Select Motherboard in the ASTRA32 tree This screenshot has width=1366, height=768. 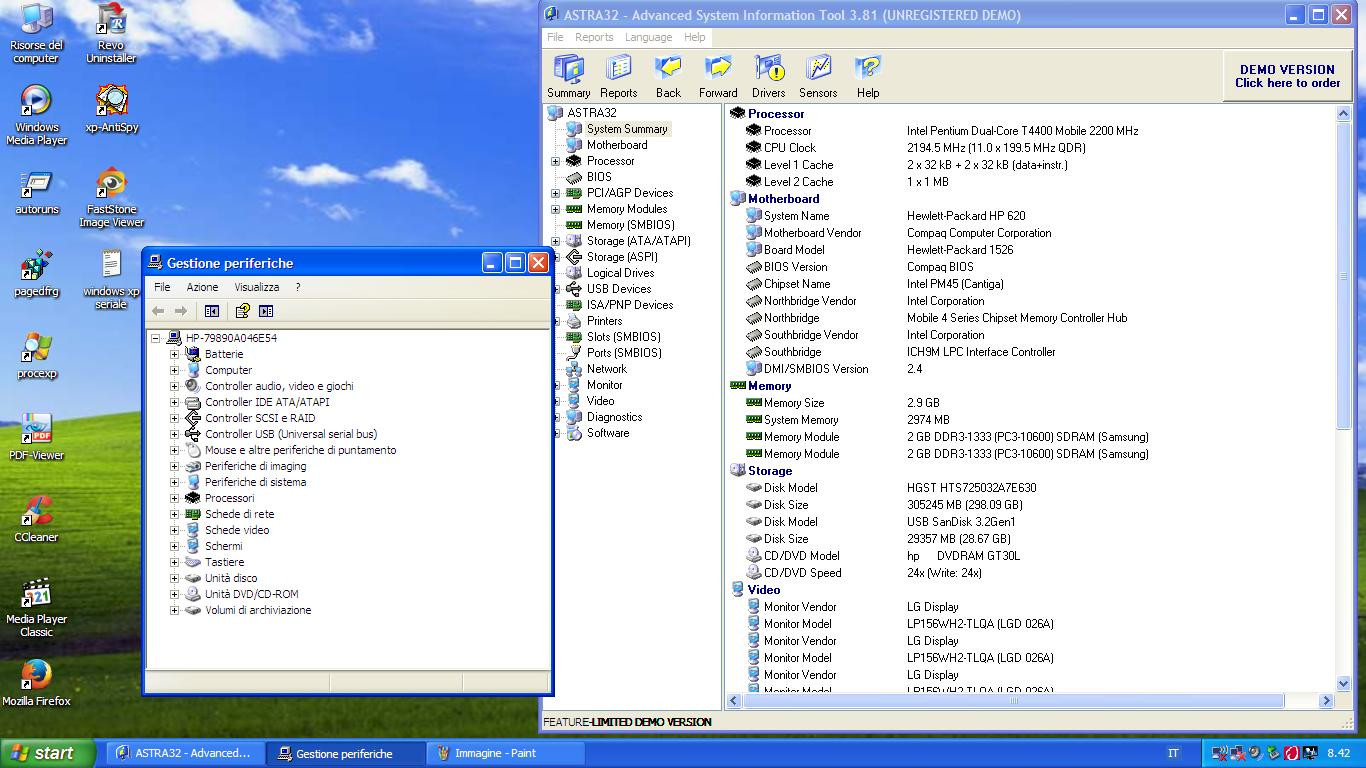click(x=616, y=145)
